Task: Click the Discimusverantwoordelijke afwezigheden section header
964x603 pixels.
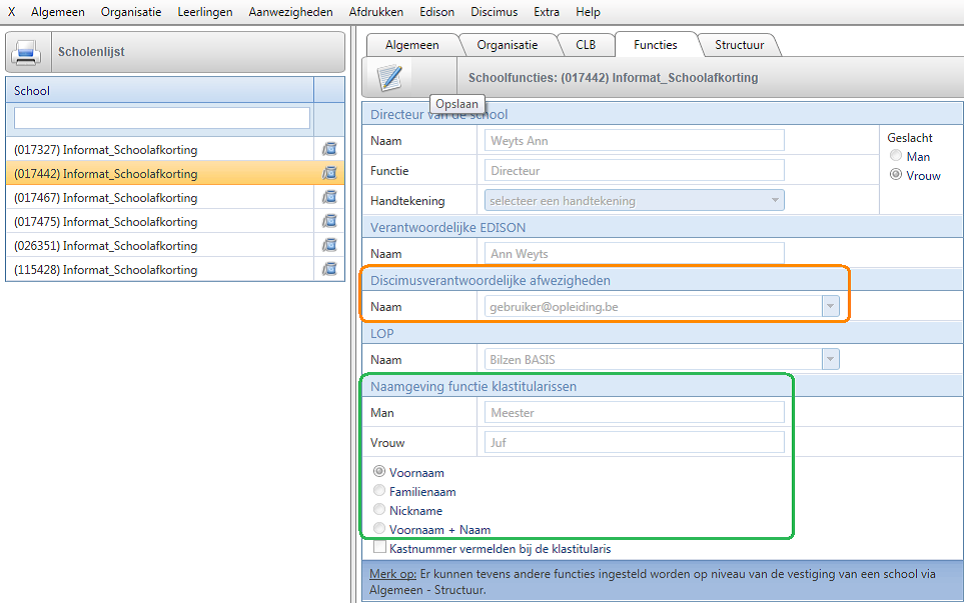Action: click(x=662, y=280)
